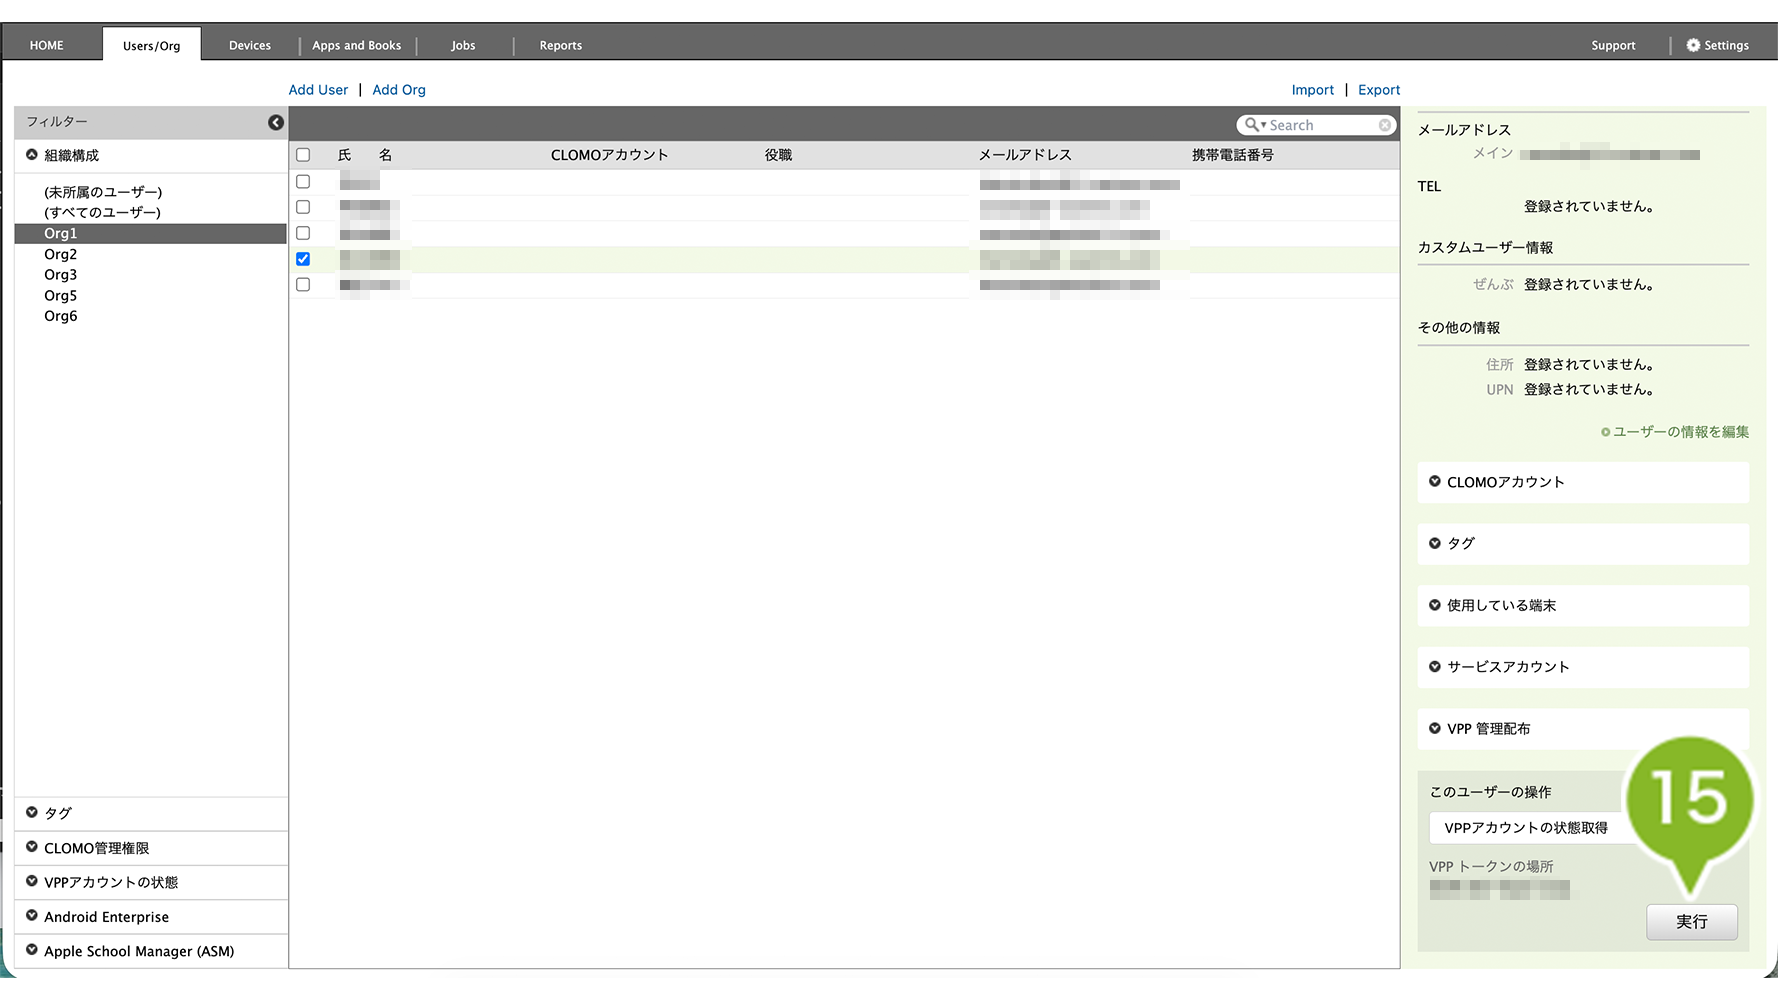
Task: Expand the 使用している端末 section
Action: click(x=1500, y=605)
